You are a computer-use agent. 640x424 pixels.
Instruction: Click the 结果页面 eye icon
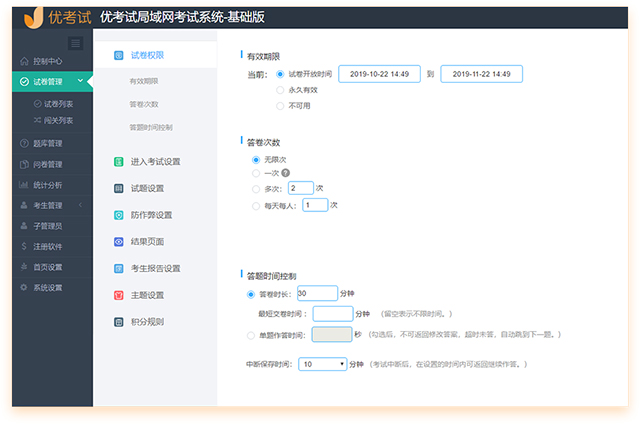coord(119,242)
